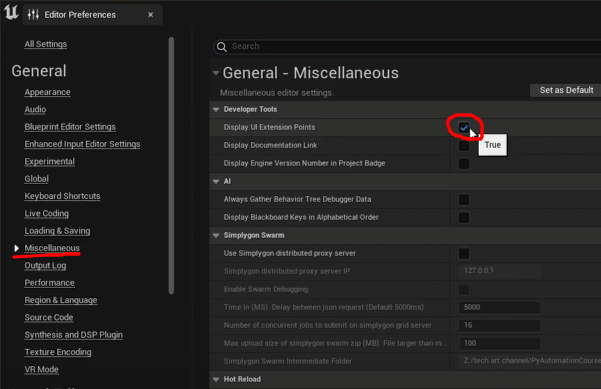This screenshot has height=389, width=601.
Task: Open Performance settings
Action: (x=49, y=282)
